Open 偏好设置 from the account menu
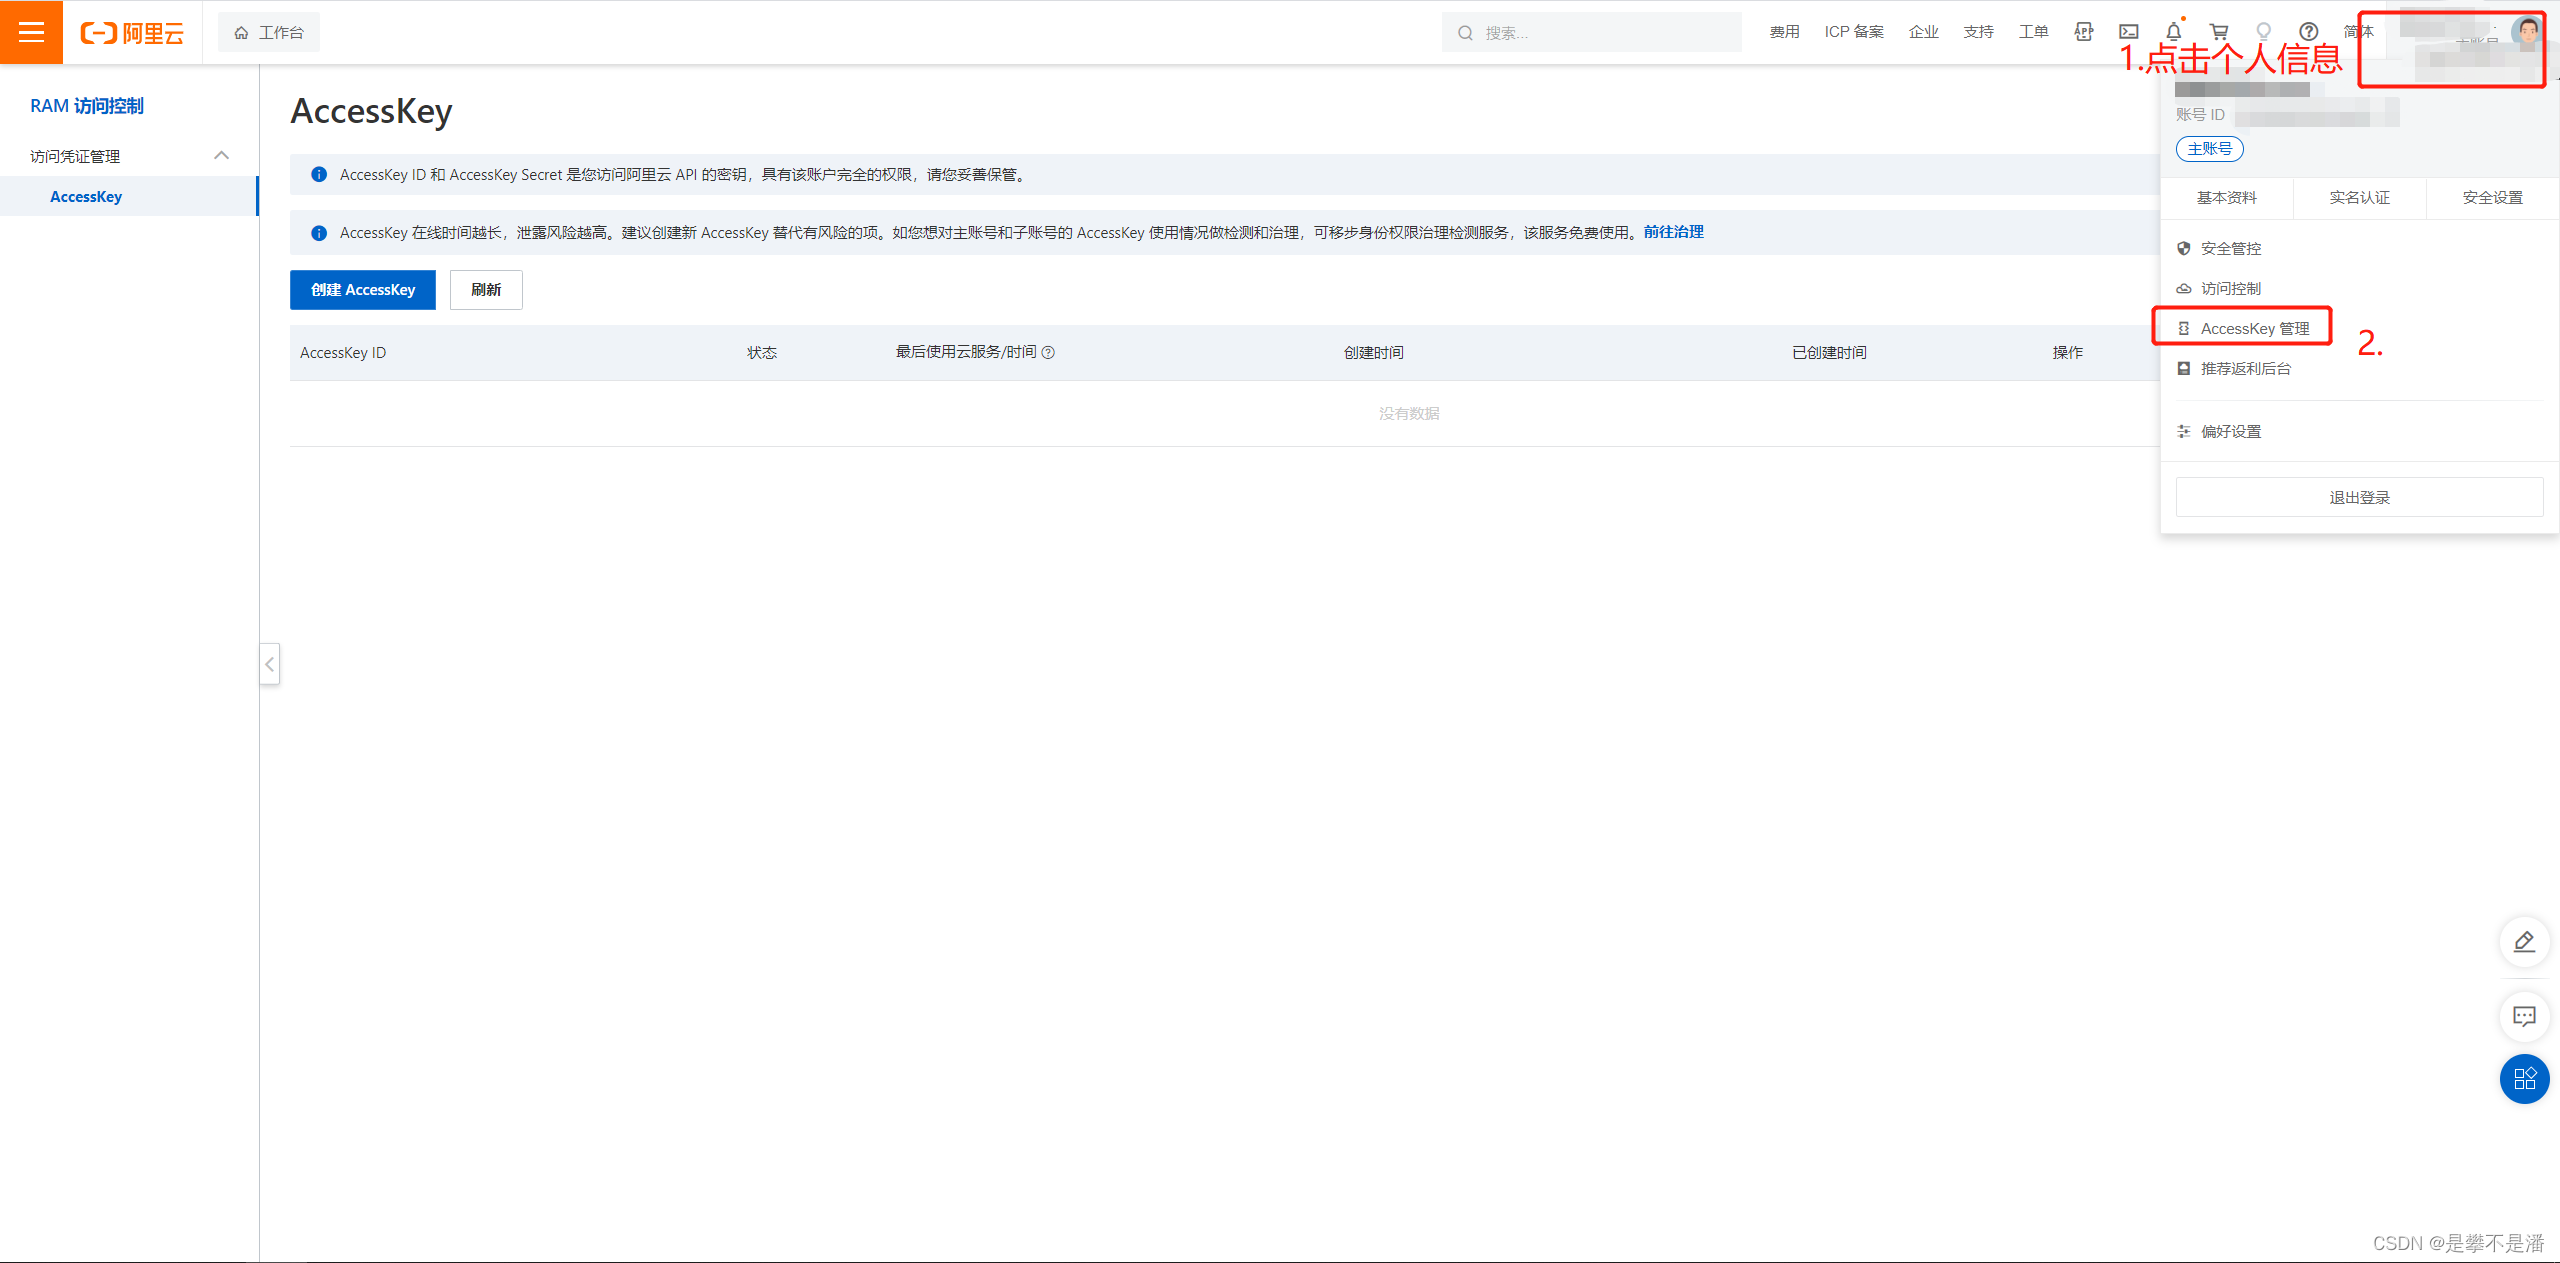Image resolution: width=2560 pixels, height=1263 pixels. click(2230, 432)
